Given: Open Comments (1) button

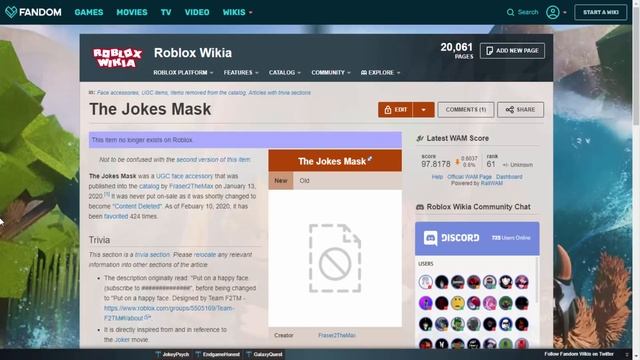Looking at the screenshot, I should coord(466,110).
